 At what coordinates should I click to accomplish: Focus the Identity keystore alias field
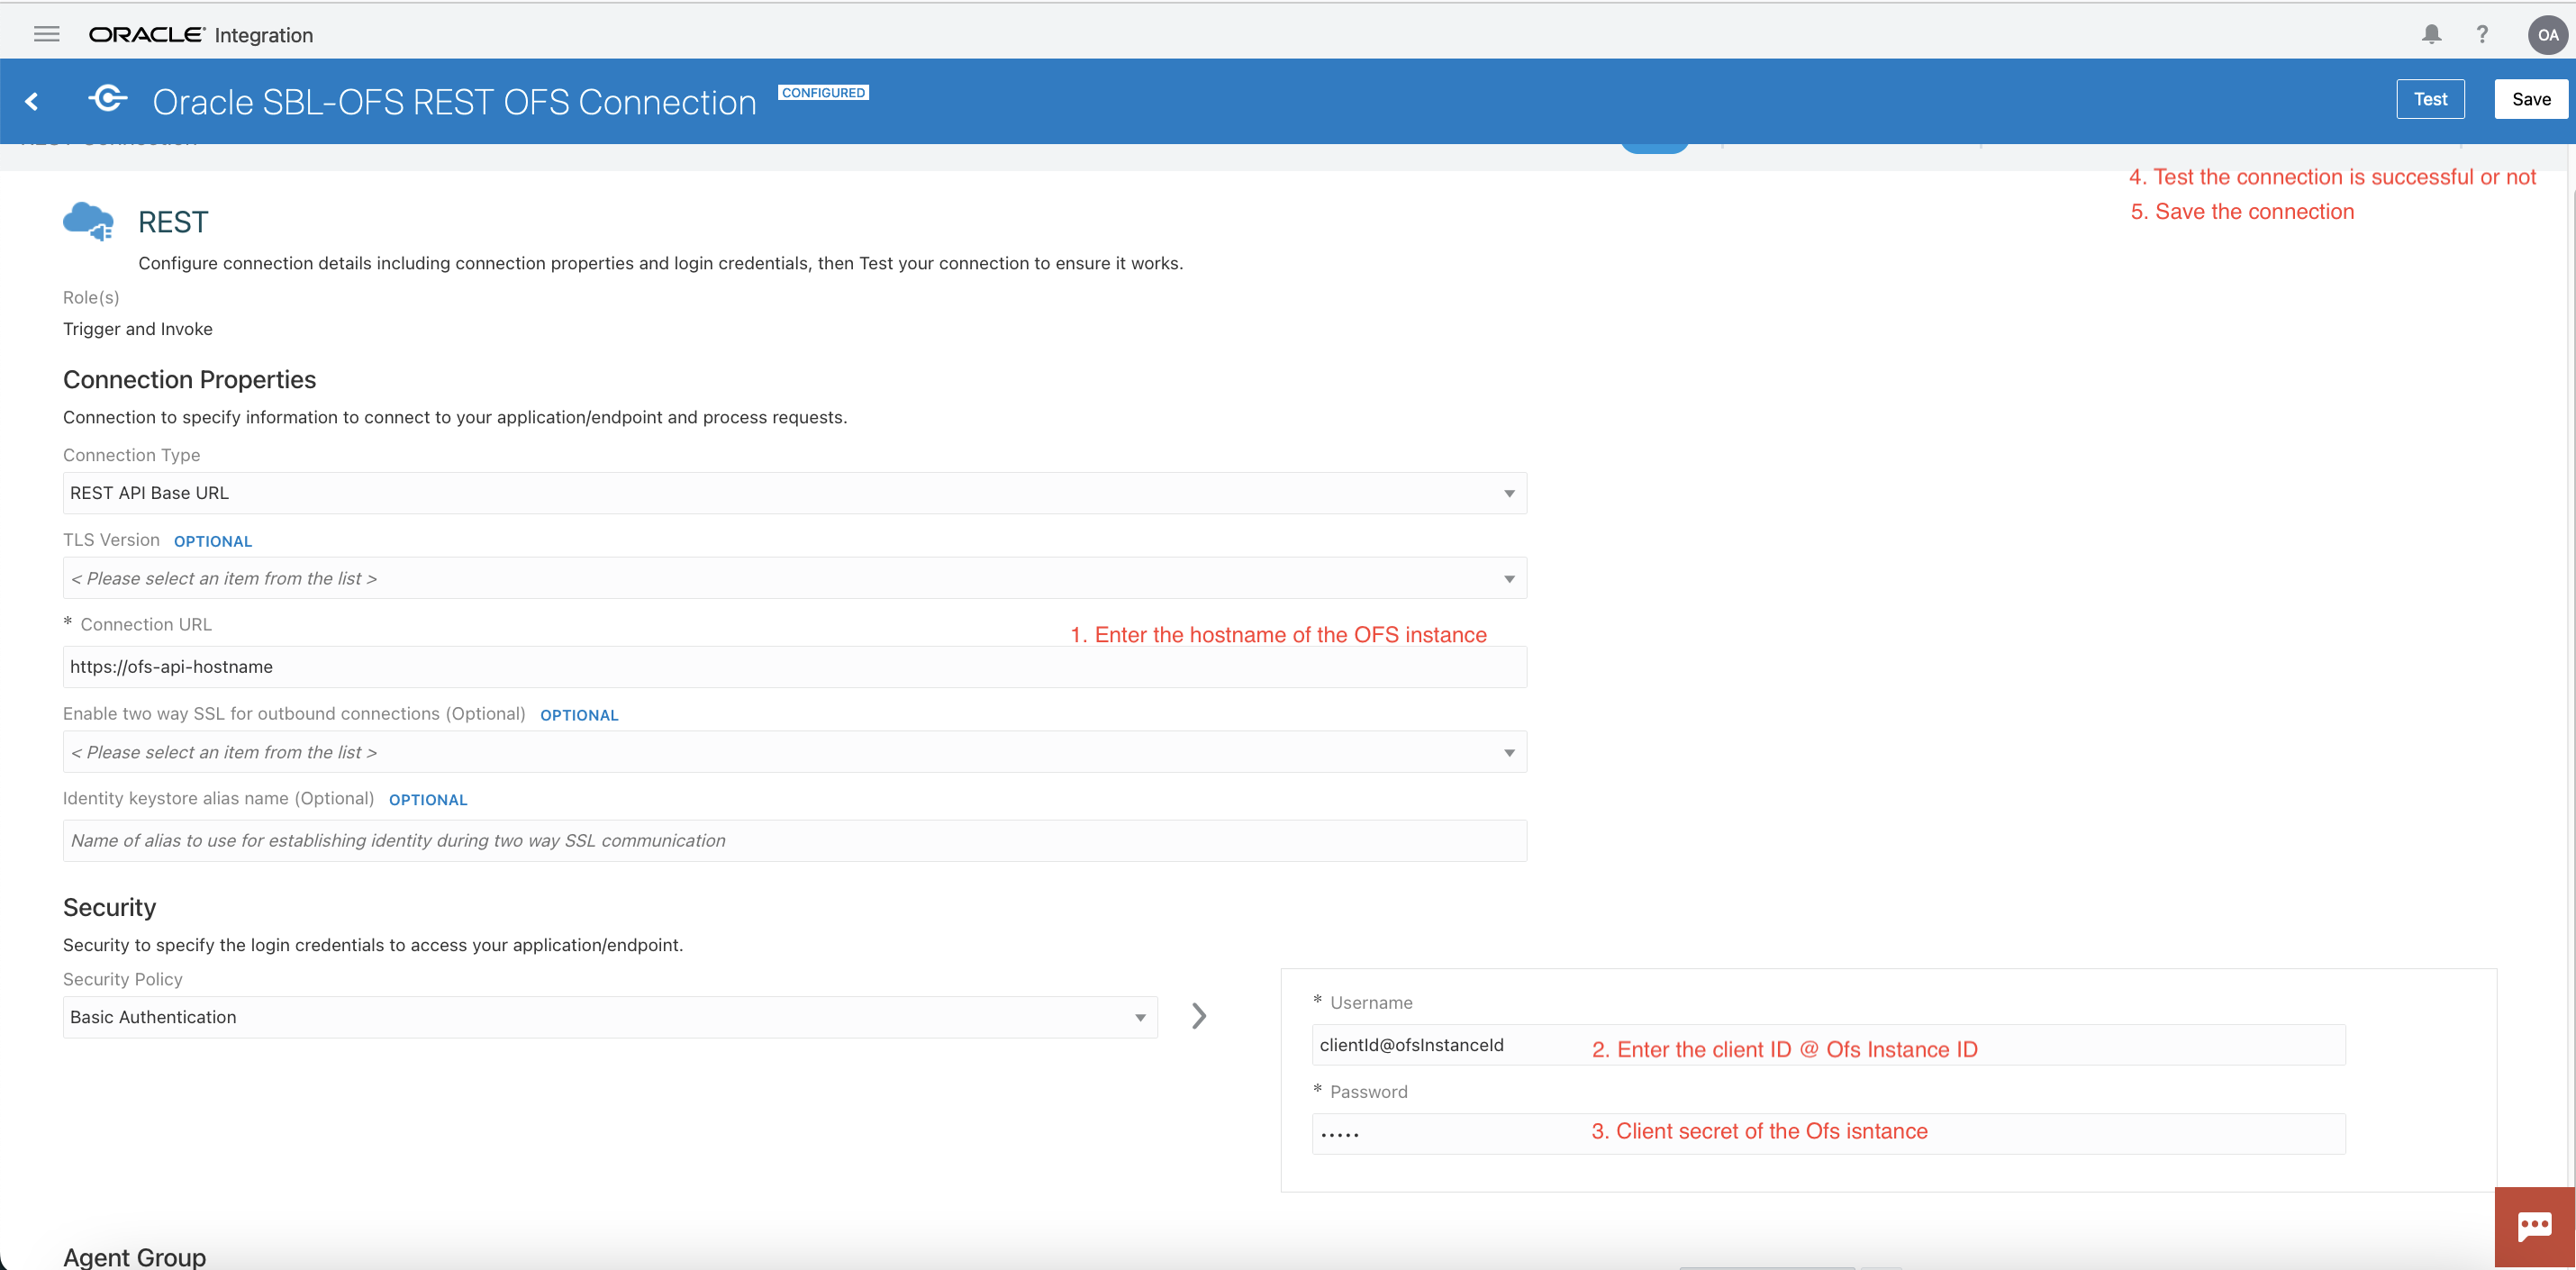794,841
